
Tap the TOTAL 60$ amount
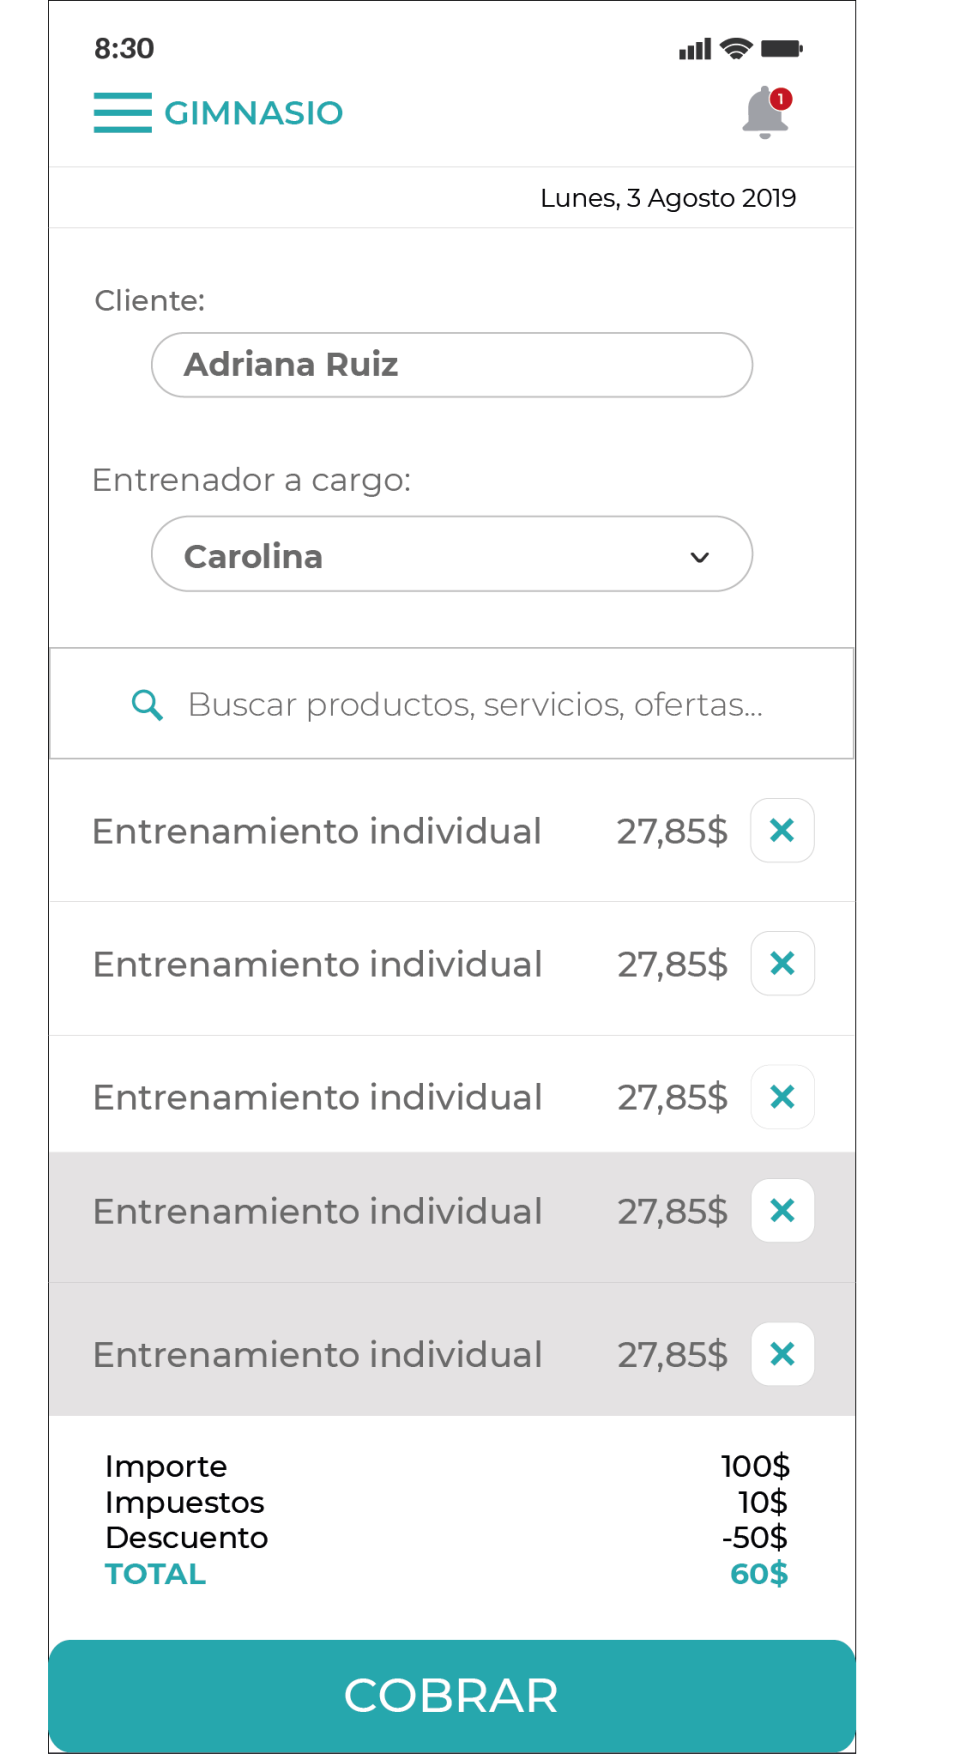758,1574
